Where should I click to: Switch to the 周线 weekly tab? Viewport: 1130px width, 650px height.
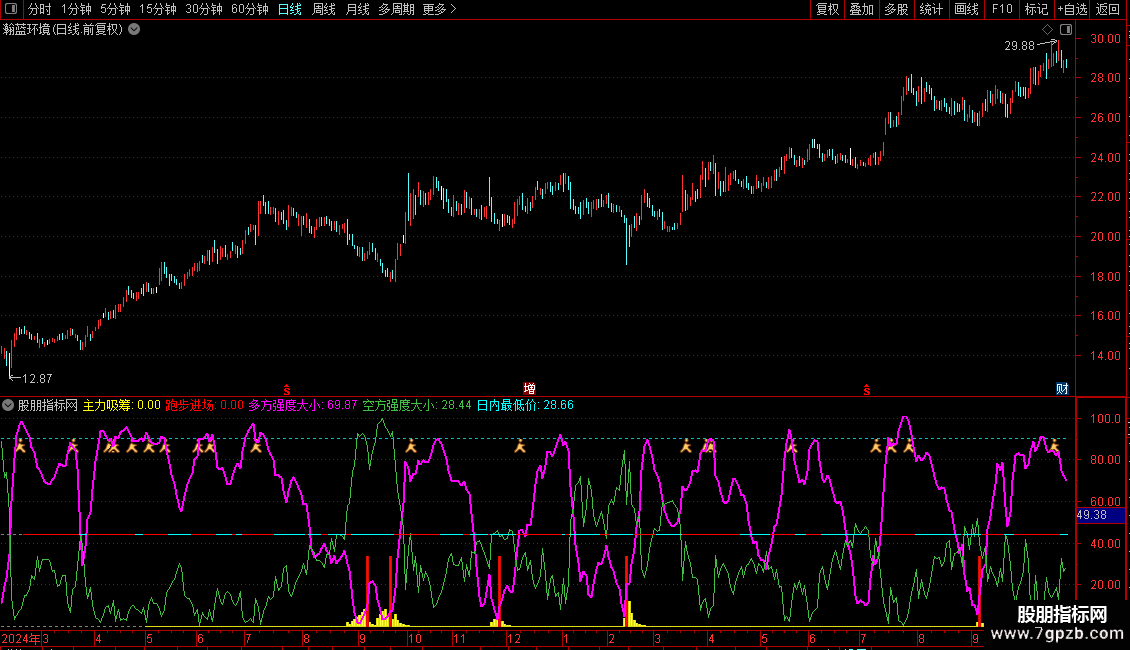coord(324,10)
